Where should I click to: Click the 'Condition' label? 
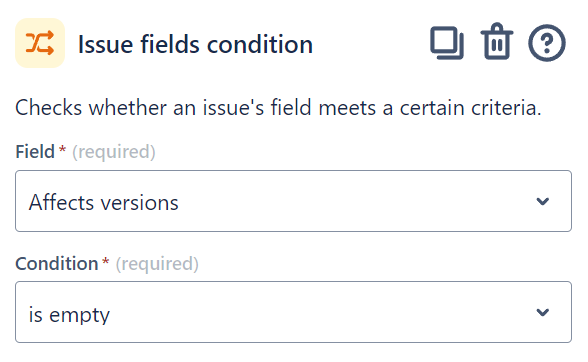[x=57, y=263]
